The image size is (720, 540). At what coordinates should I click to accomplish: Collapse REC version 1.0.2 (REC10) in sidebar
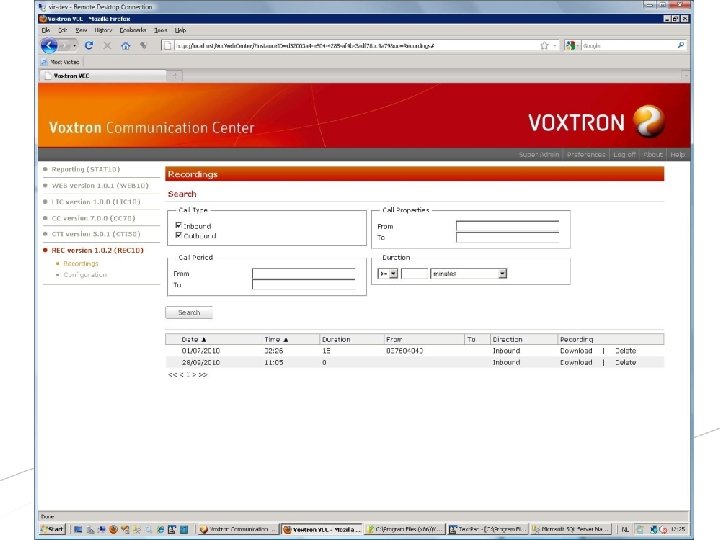(x=97, y=250)
